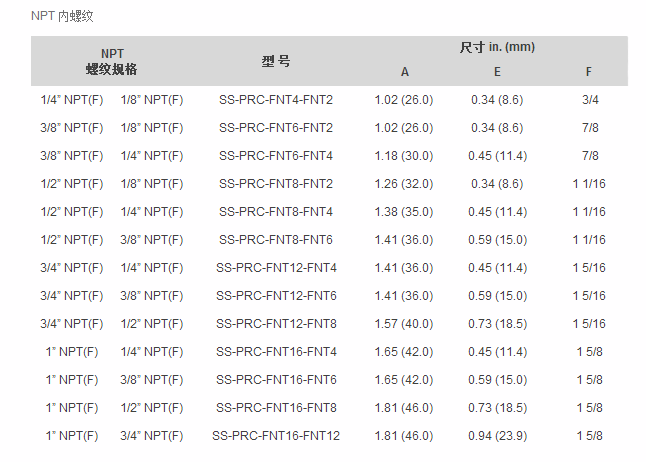Select cell value 0.94 (23.9)
The height and width of the screenshot is (462, 646).
(497, 436)
